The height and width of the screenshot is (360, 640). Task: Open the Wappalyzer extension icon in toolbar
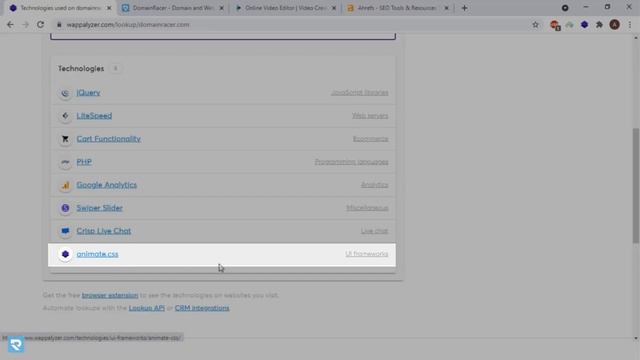click(x=584, y=25)
